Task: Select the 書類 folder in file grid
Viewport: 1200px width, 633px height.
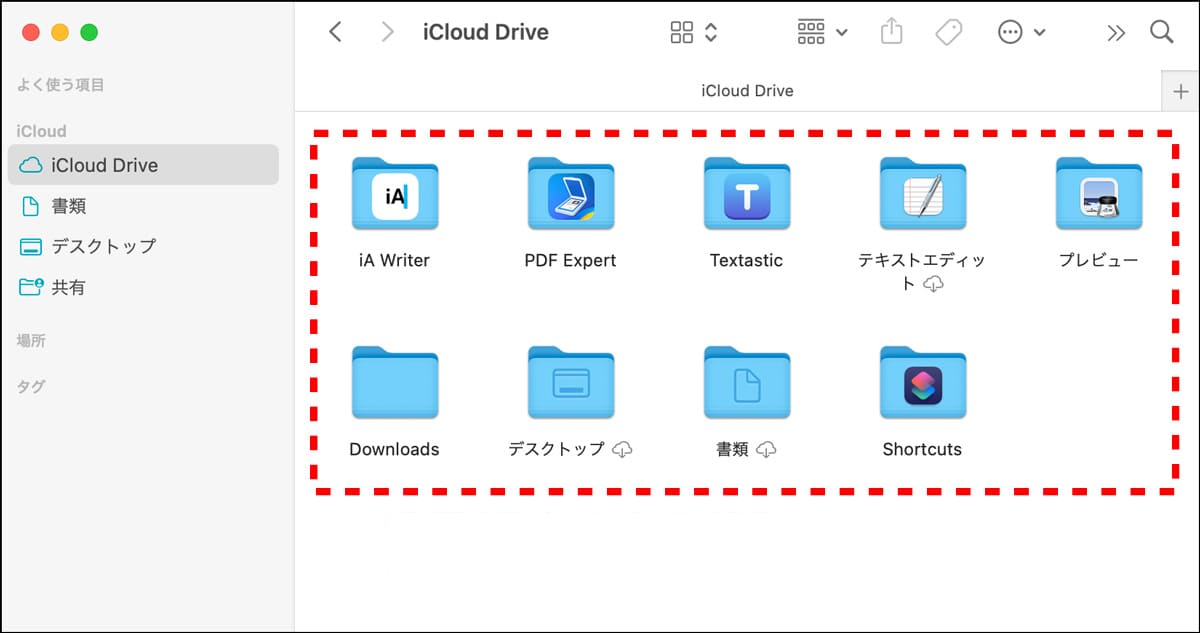Action: coord(747,383)
